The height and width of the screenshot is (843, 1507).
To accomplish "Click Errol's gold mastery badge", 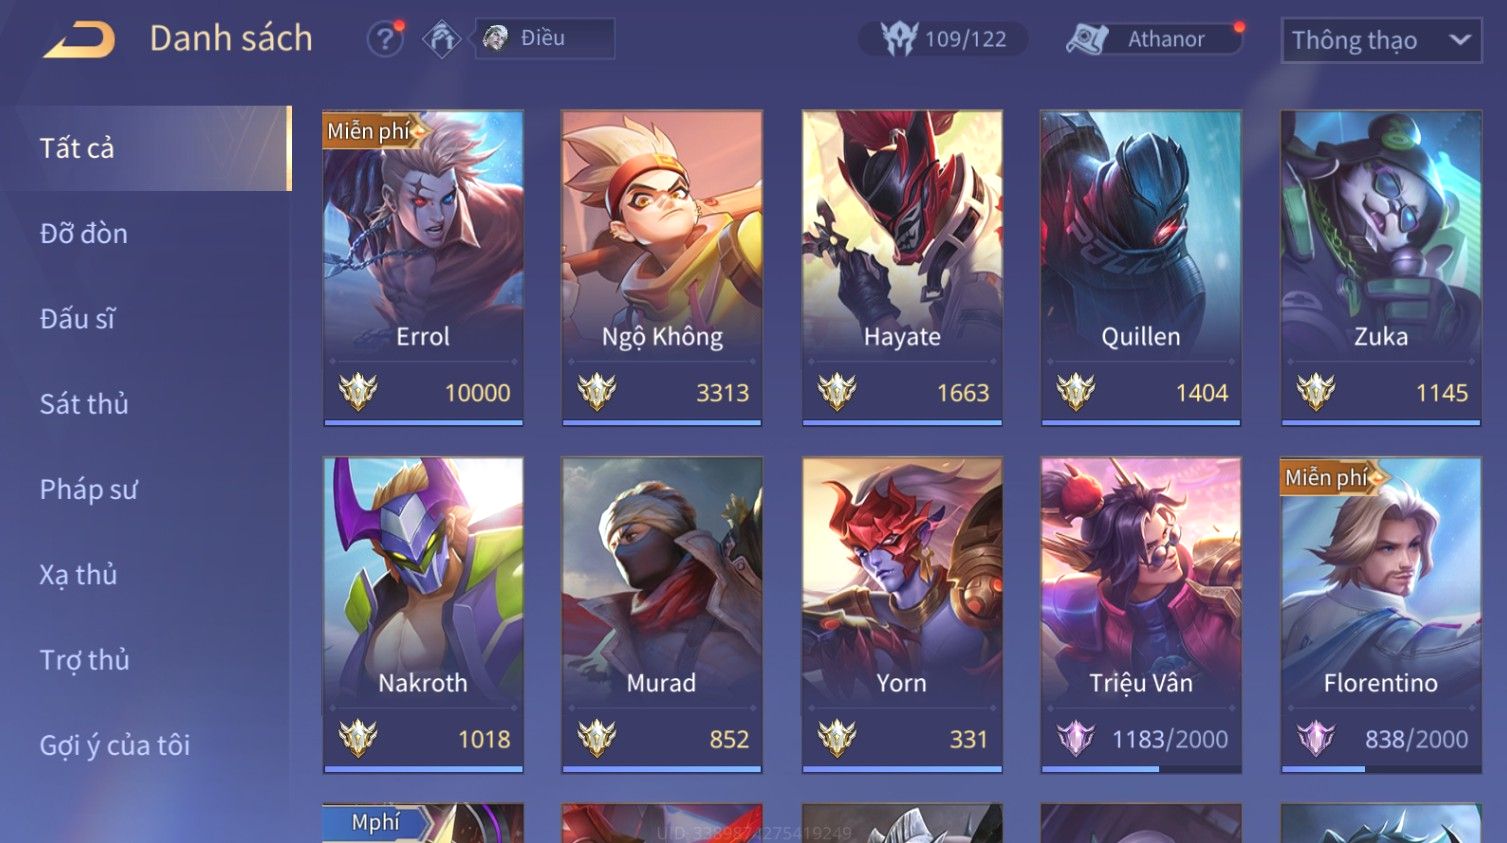I will click(x=357, y=392).
